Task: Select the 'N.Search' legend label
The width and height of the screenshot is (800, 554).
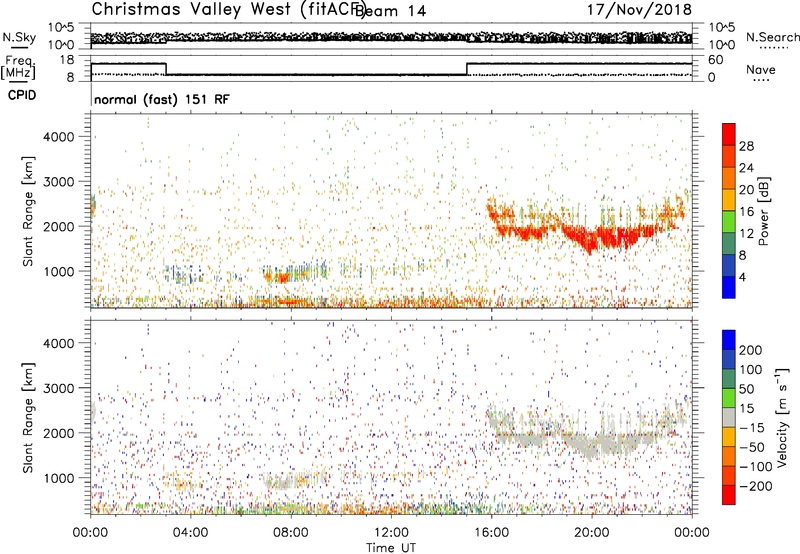Action: pyautogui.click(x=772, y=37)
